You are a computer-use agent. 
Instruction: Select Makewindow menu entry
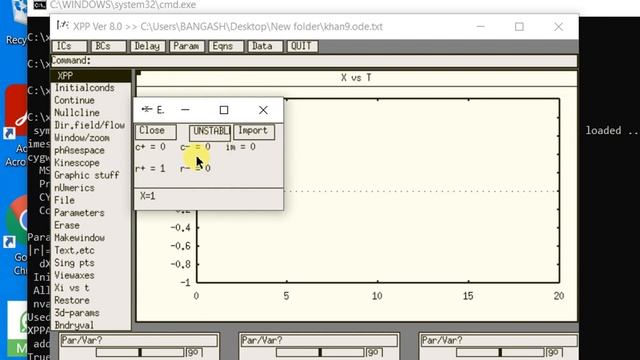[x=80, y=238]
